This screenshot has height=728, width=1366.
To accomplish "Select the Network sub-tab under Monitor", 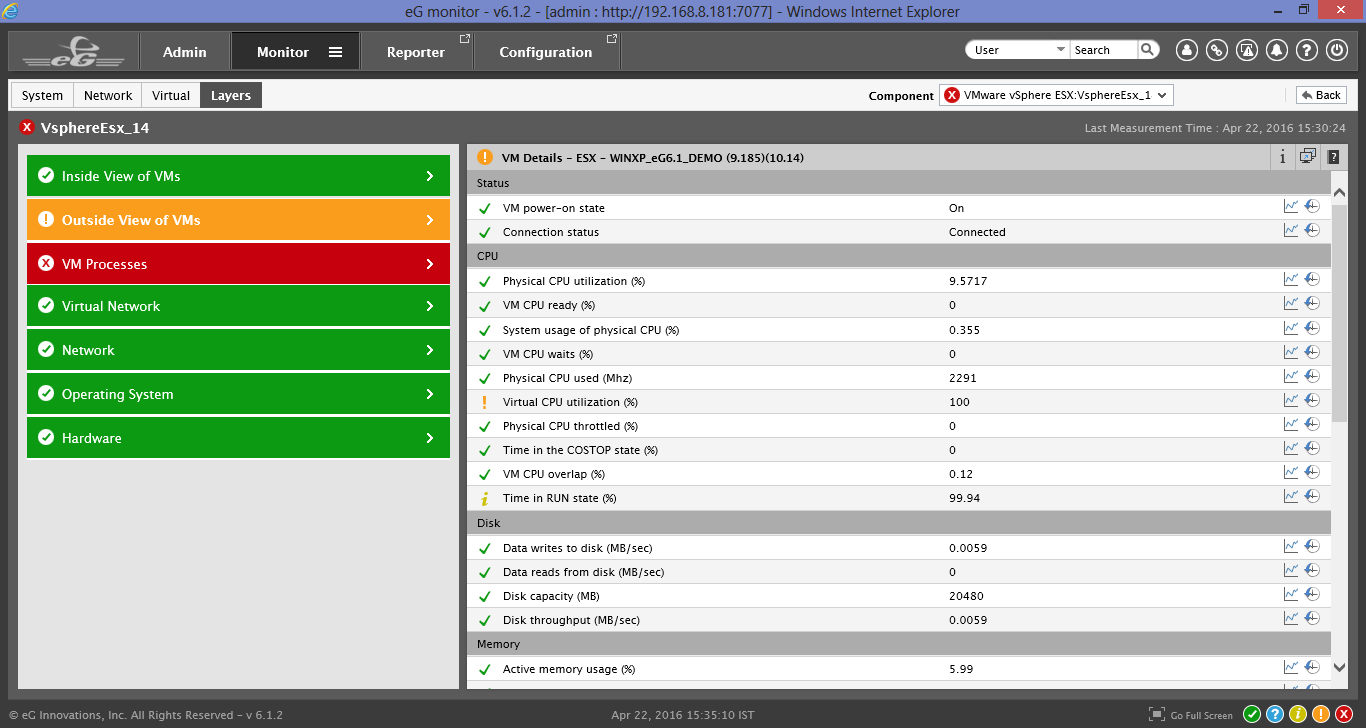I will coord(108,95).
